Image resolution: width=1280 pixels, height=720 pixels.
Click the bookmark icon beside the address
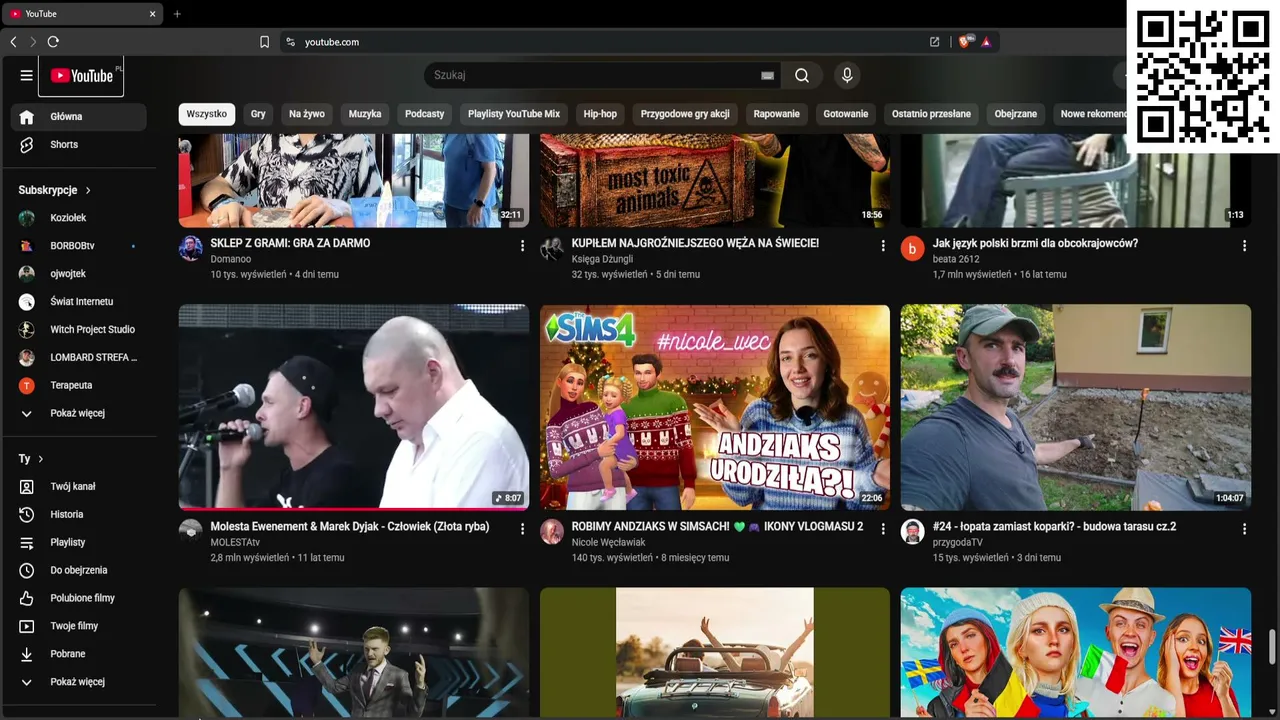(265, 42)
